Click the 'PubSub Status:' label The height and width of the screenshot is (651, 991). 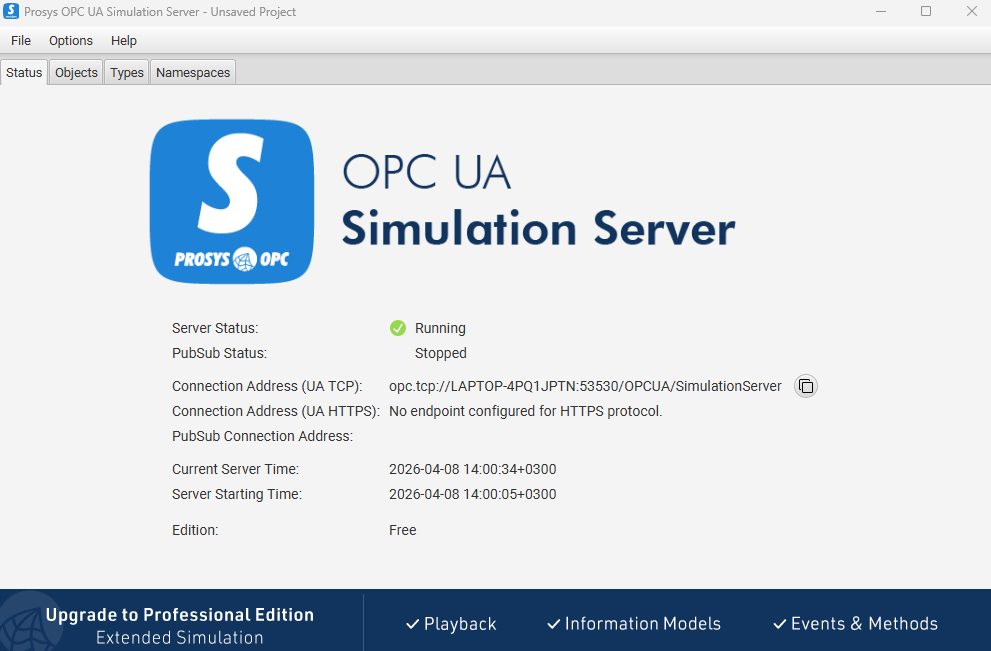[x=219, y=353]
